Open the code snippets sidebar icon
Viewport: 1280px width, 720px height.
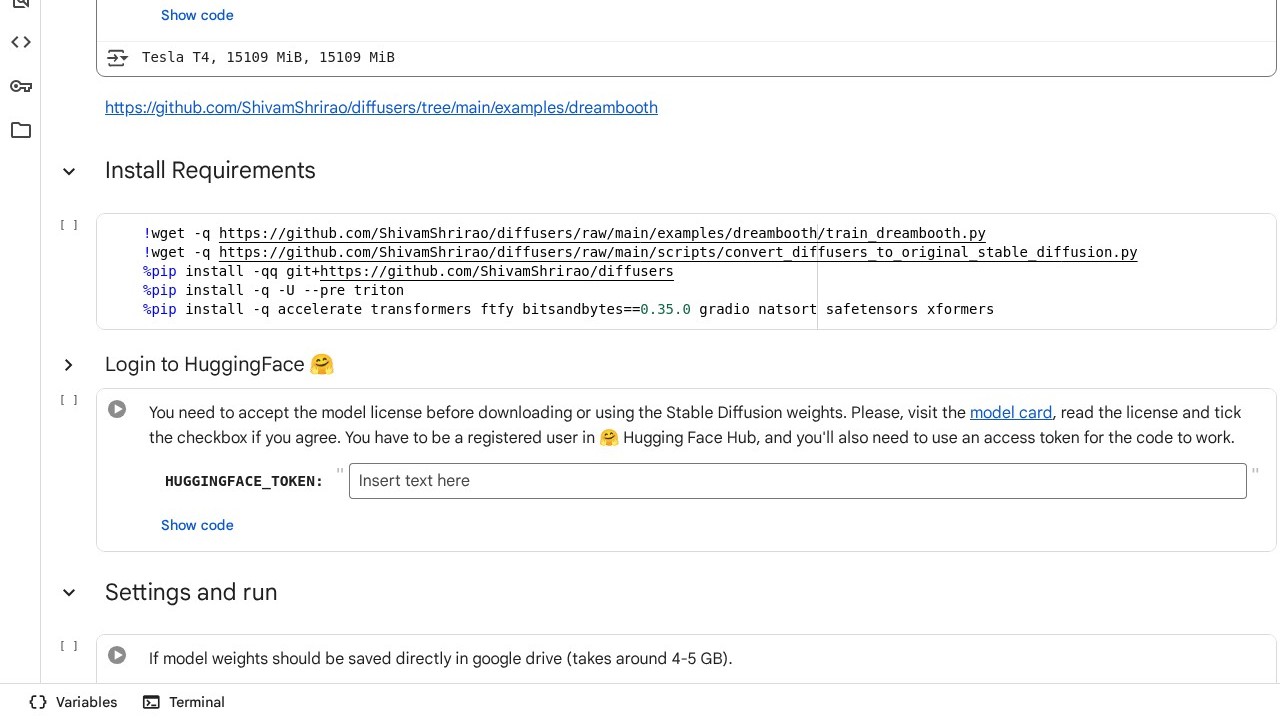pos(21,42)
